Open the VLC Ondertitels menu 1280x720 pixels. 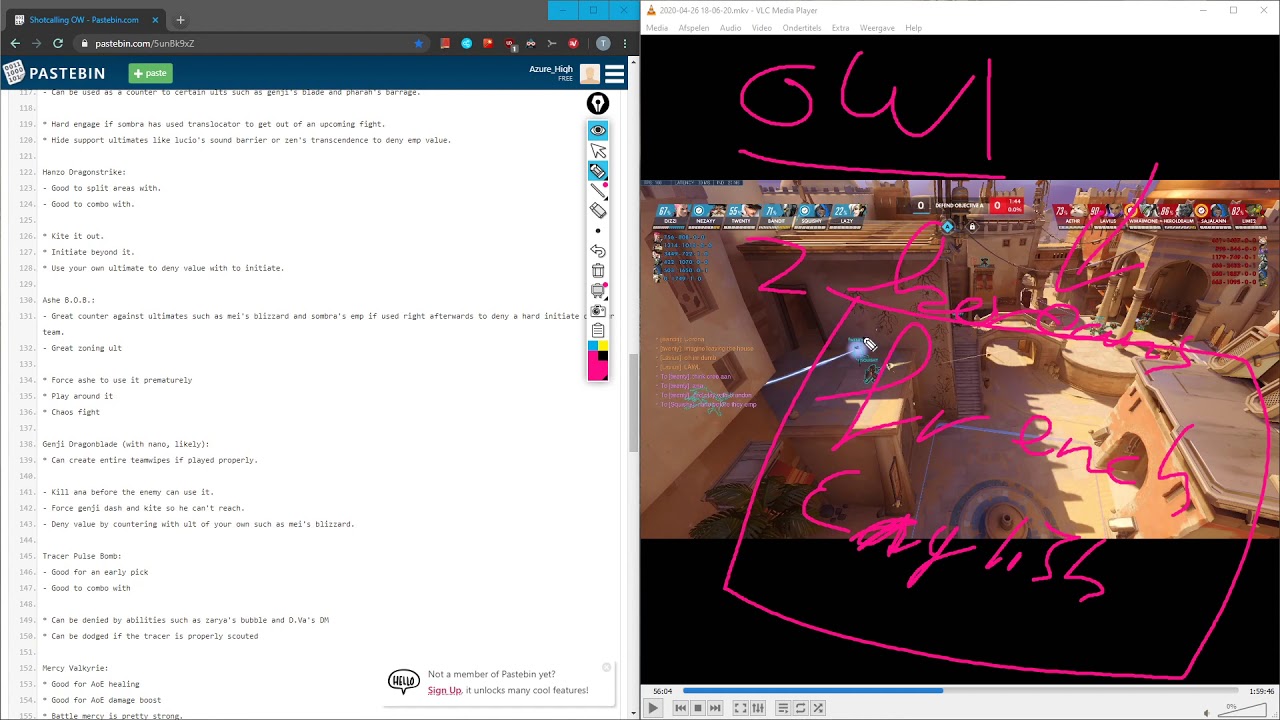[802, 28]
